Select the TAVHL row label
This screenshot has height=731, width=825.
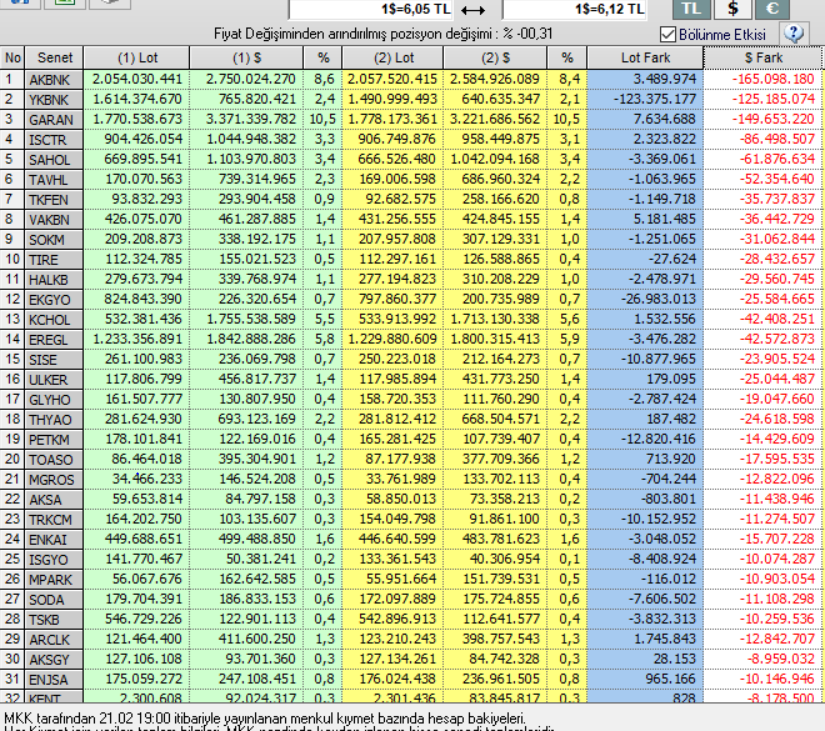pos(54,180)
